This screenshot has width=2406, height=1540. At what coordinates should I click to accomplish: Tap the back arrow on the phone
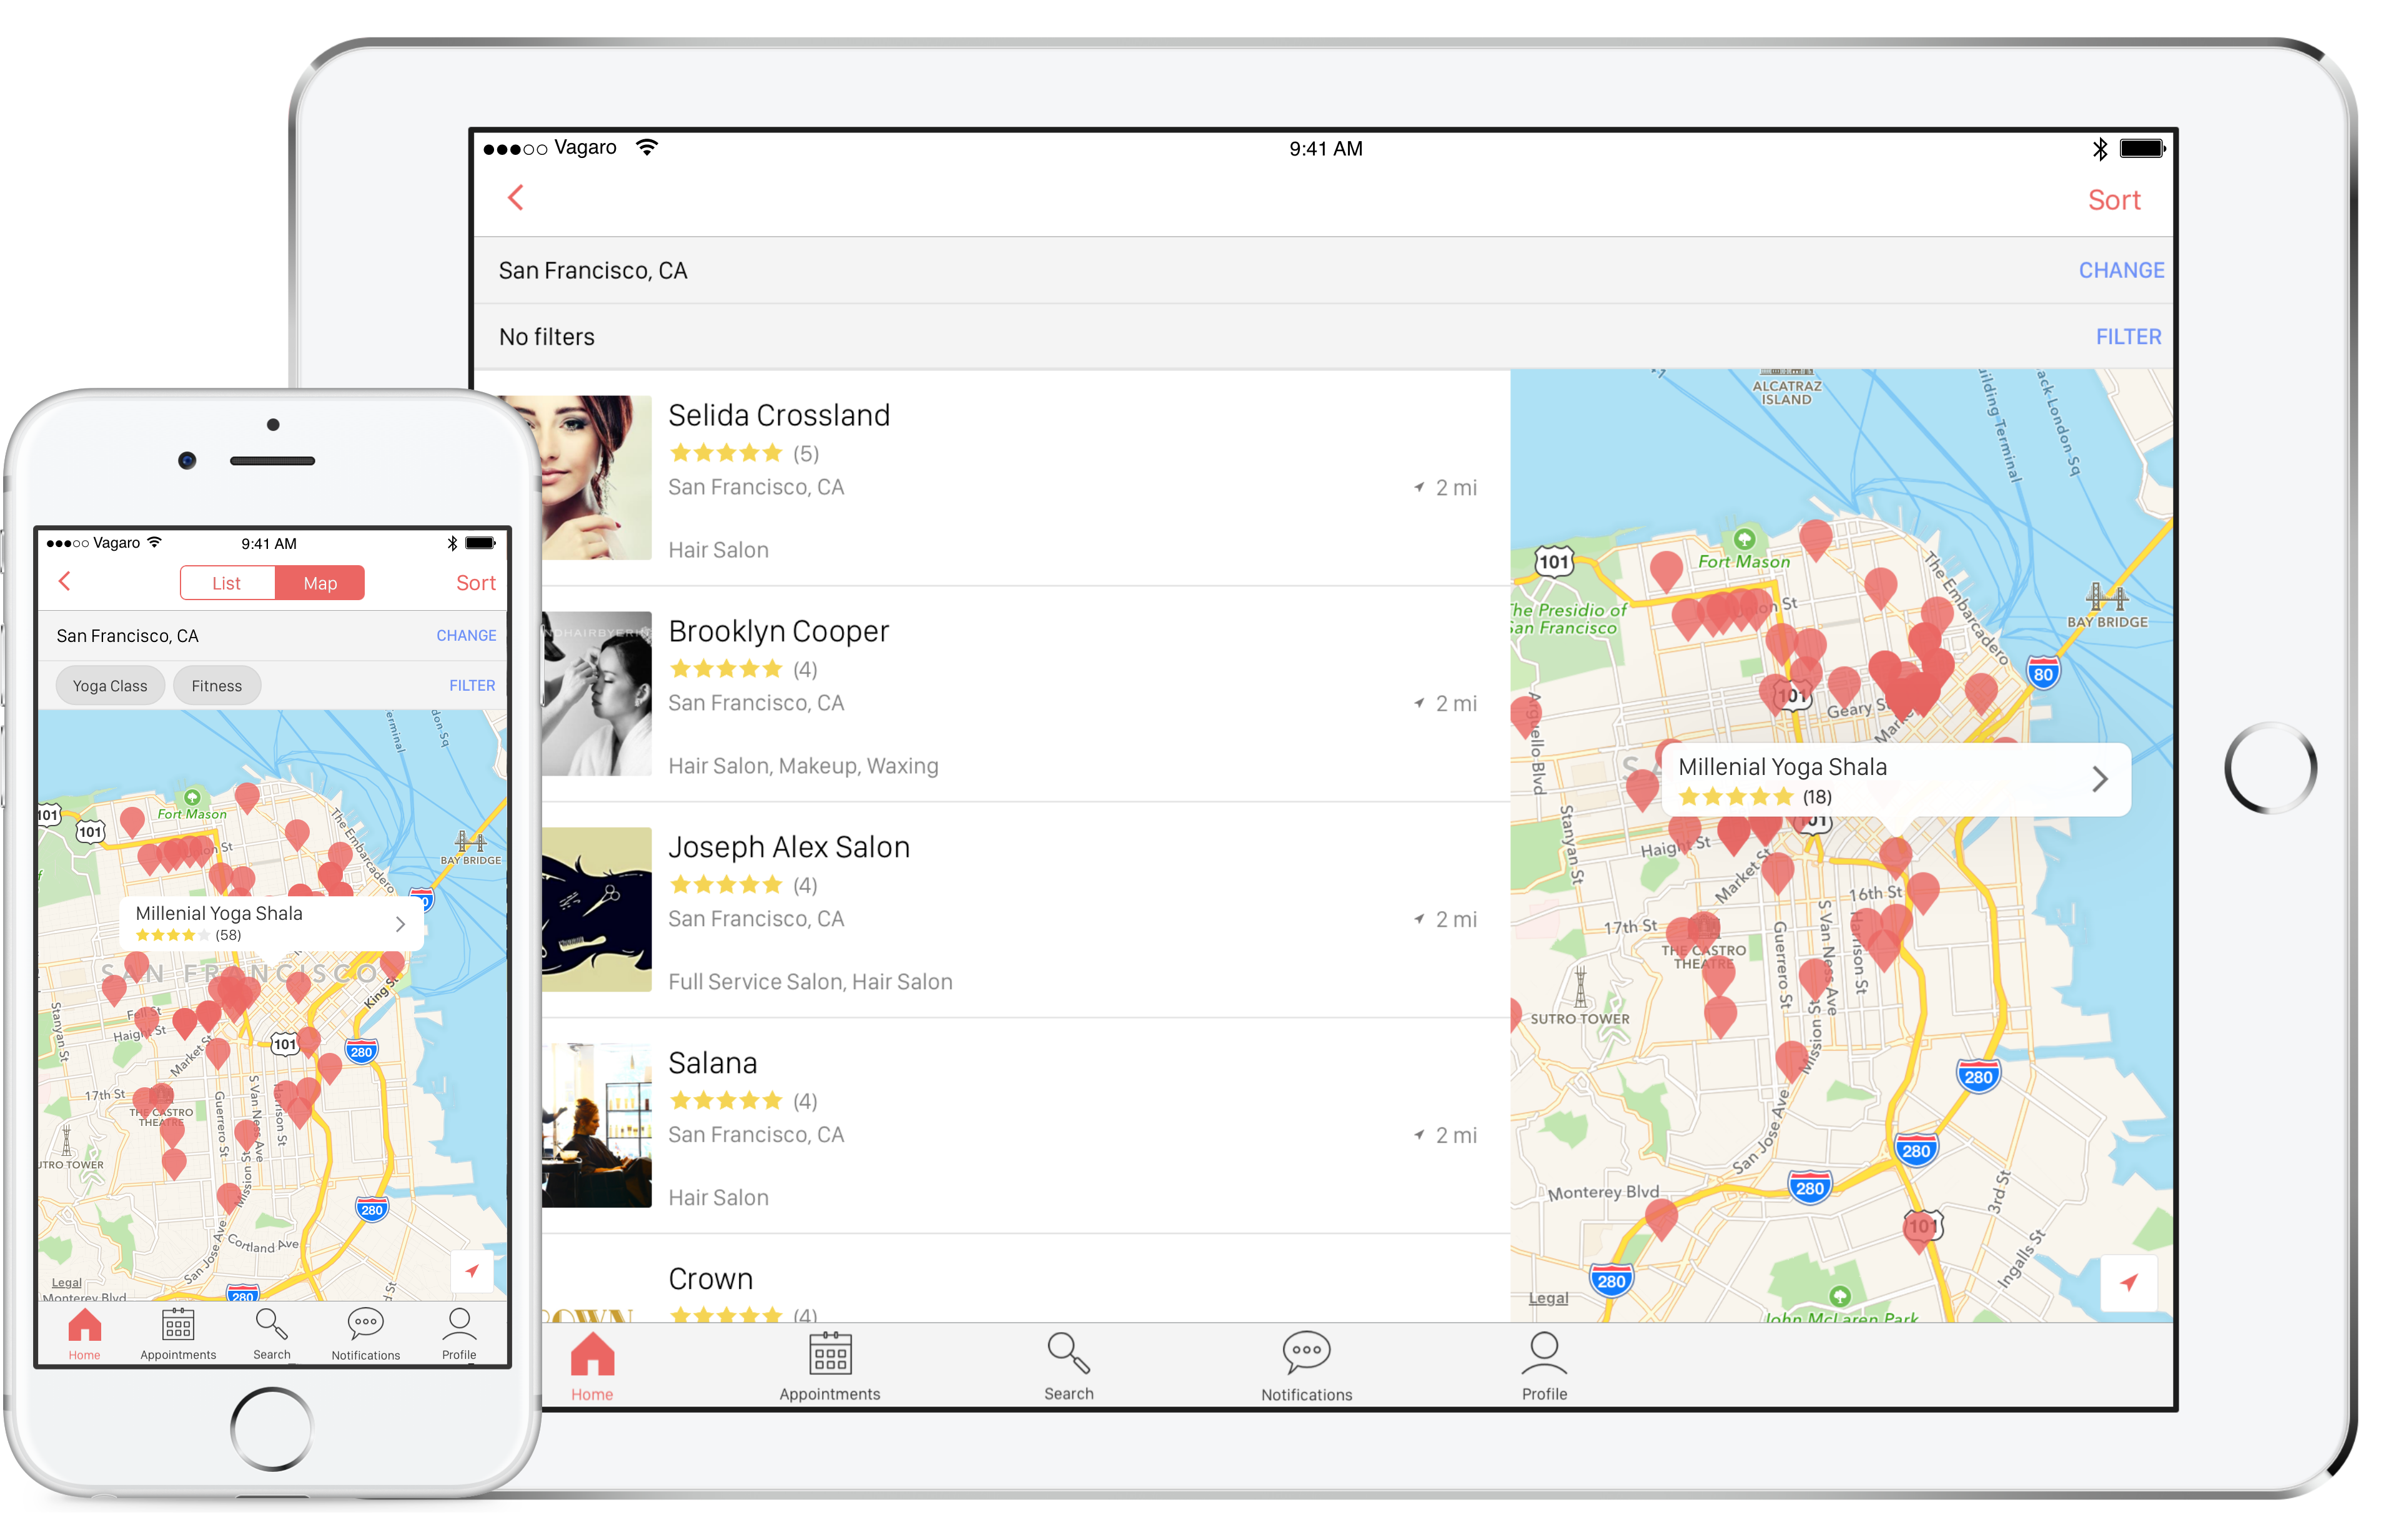pyautogui.click(x=65, y=581)
